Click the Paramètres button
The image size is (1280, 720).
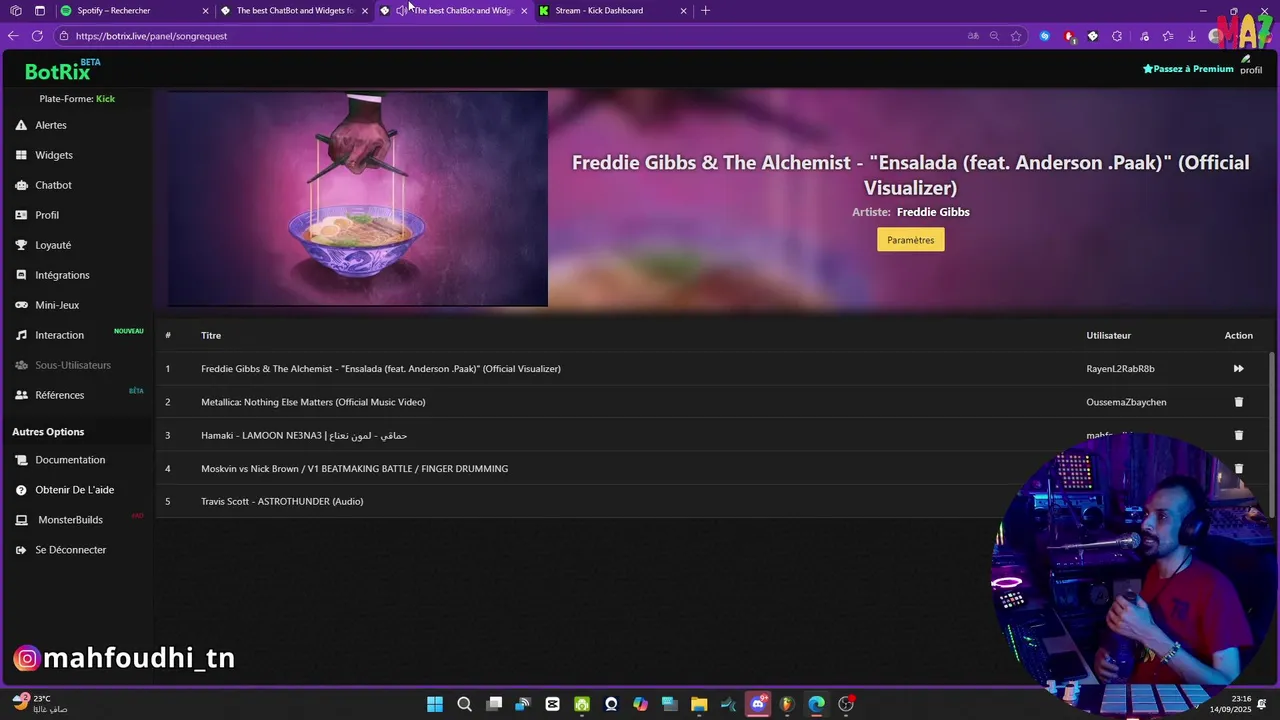tap(910, 240)
